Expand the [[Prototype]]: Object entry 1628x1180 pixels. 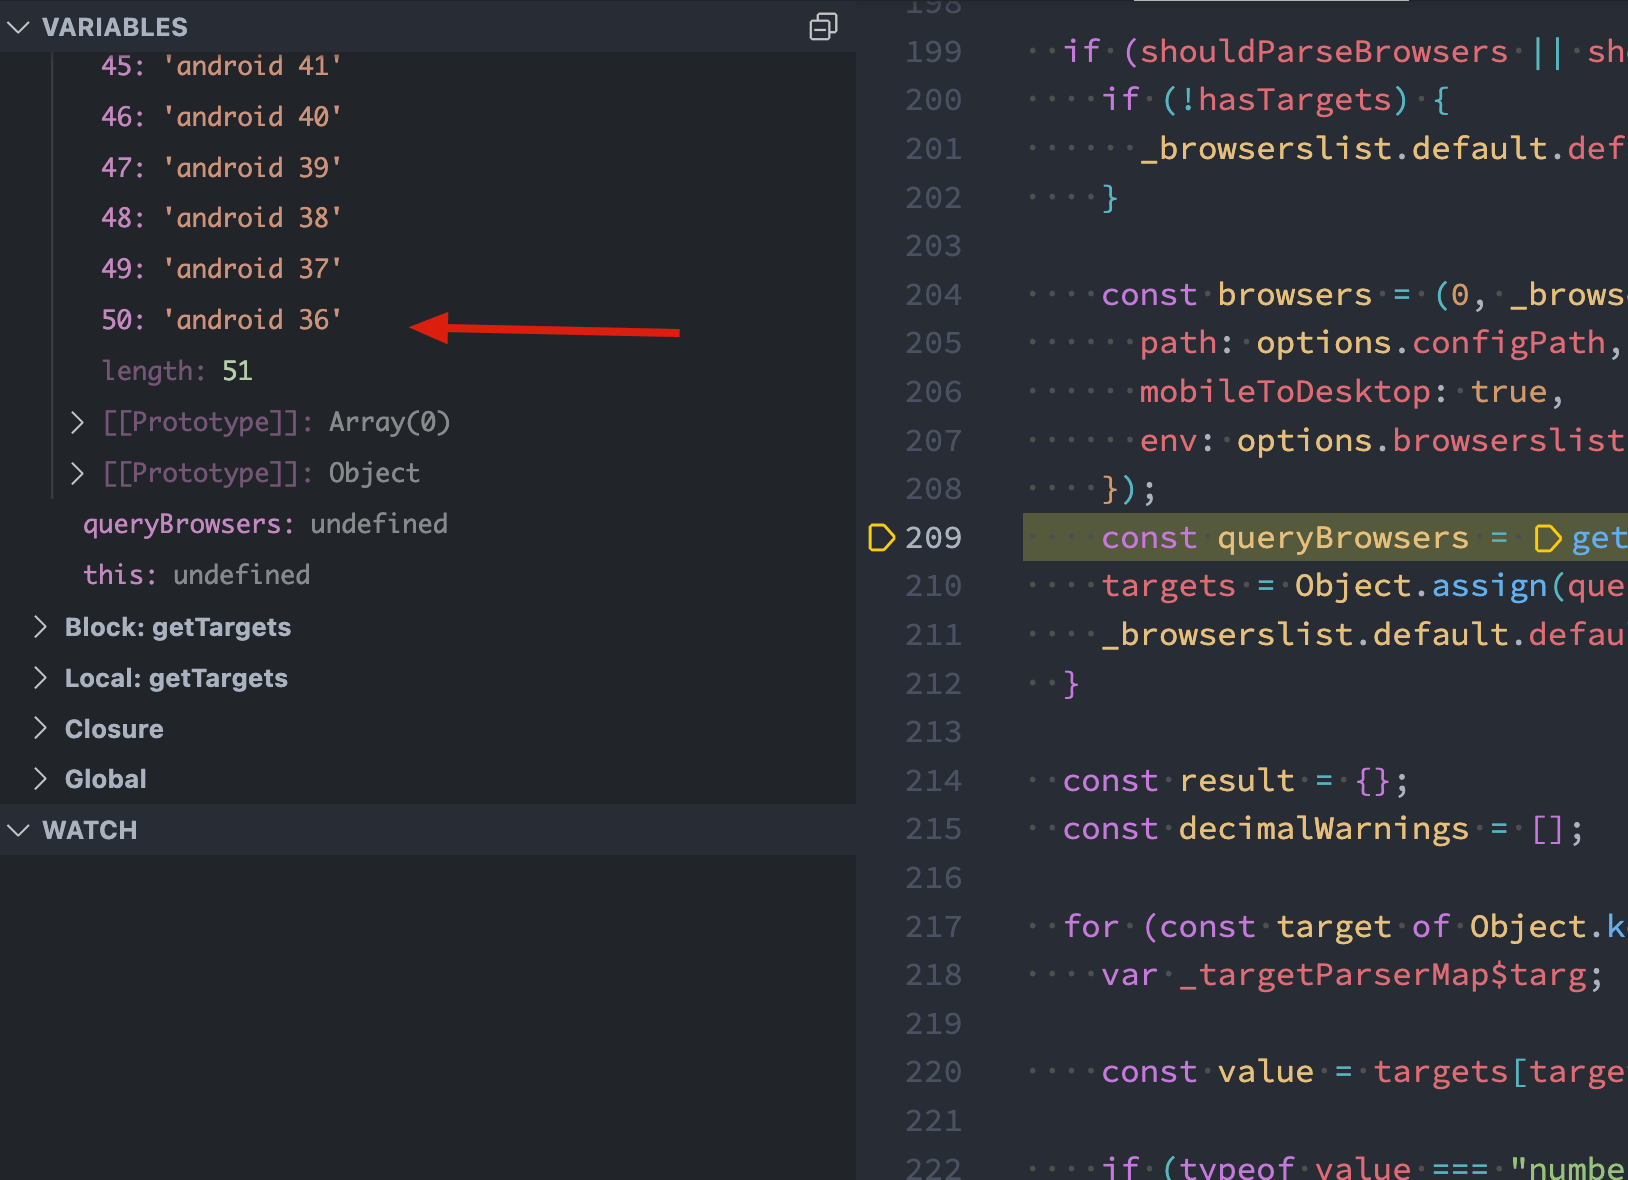coord(78,473)
